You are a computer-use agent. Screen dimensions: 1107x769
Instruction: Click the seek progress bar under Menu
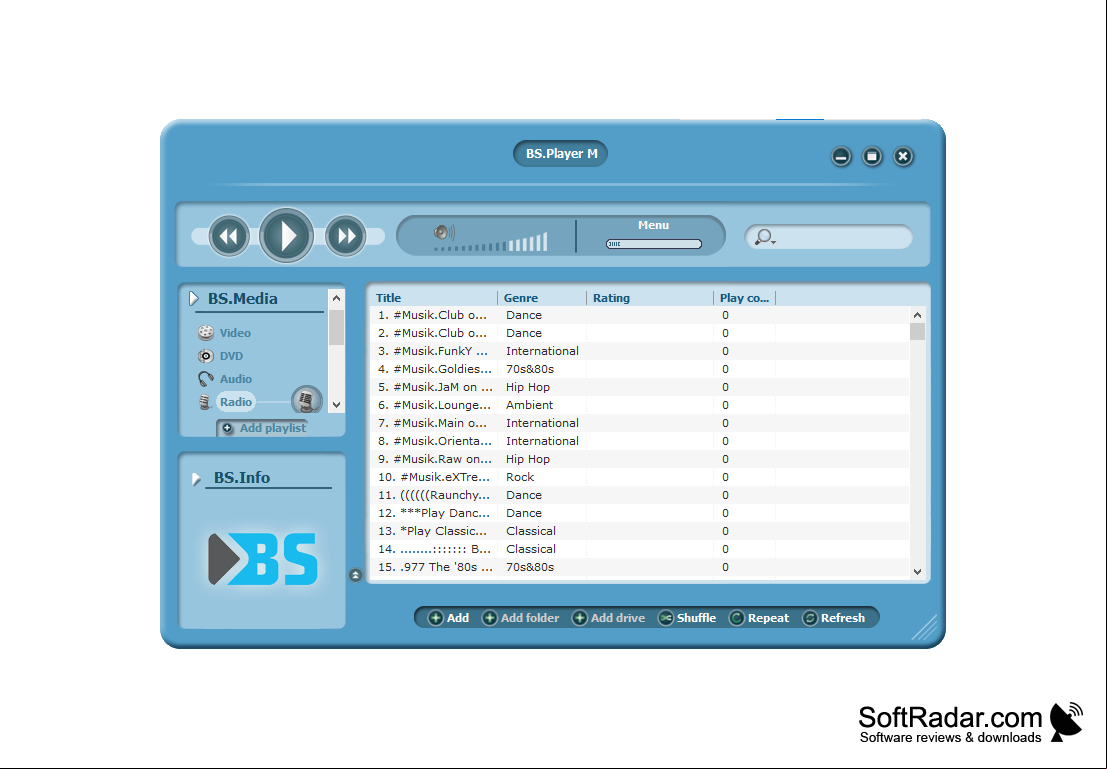coord(654,244)
